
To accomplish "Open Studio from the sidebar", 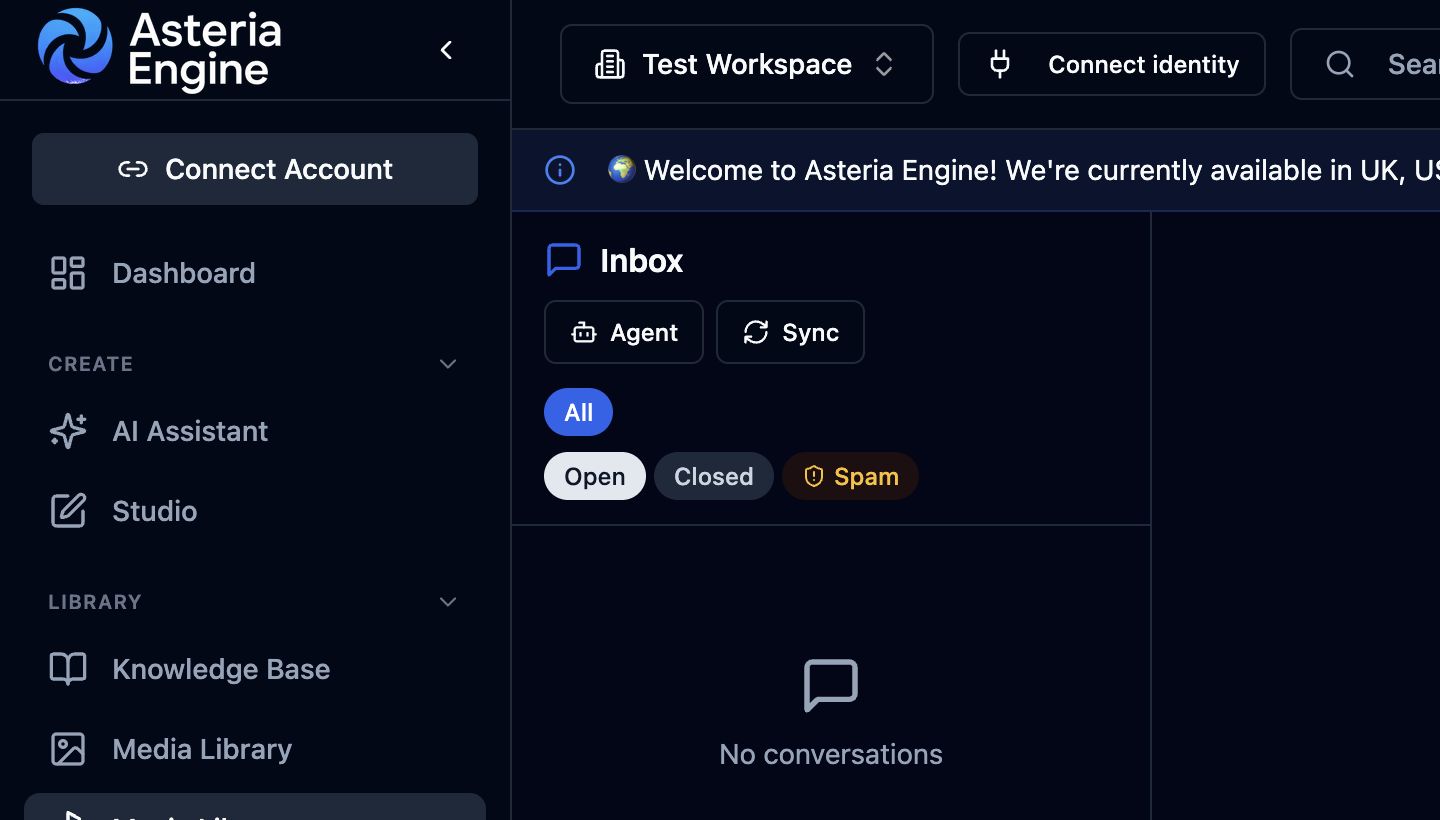I will (x=255, y=511).
